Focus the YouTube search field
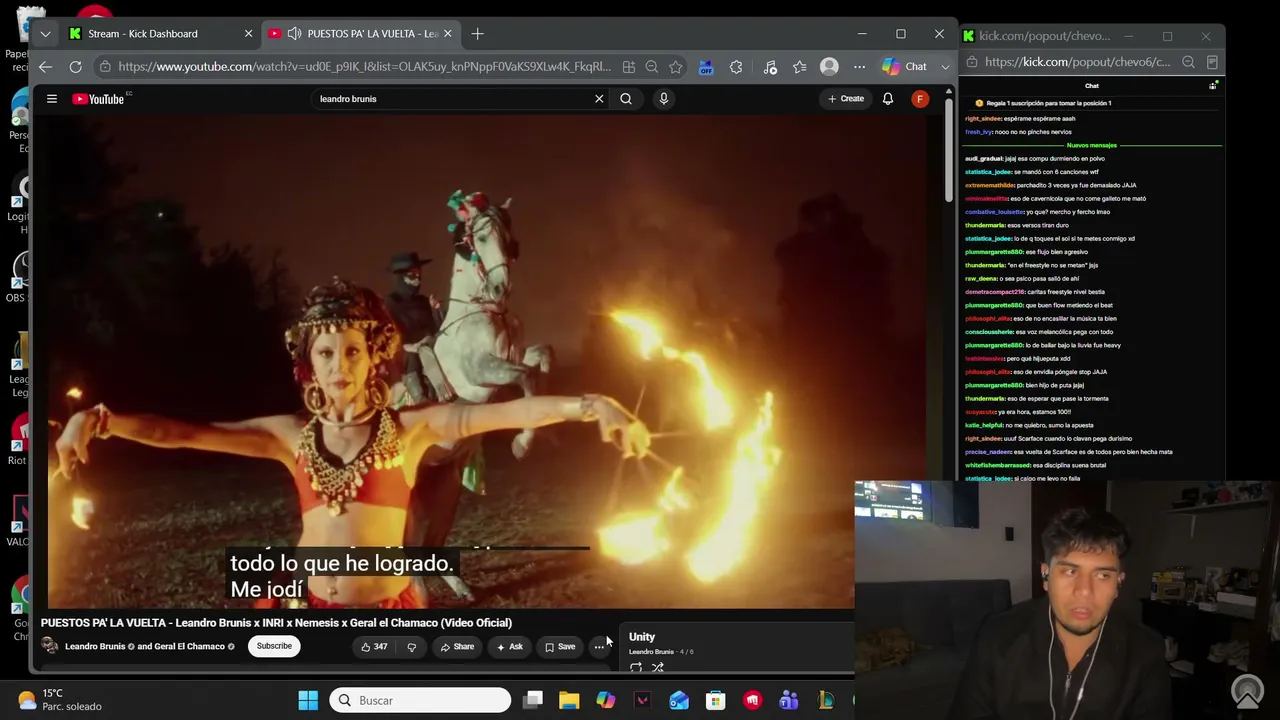Viewport: 1280px width, 720px height. [x=455, y=99]
